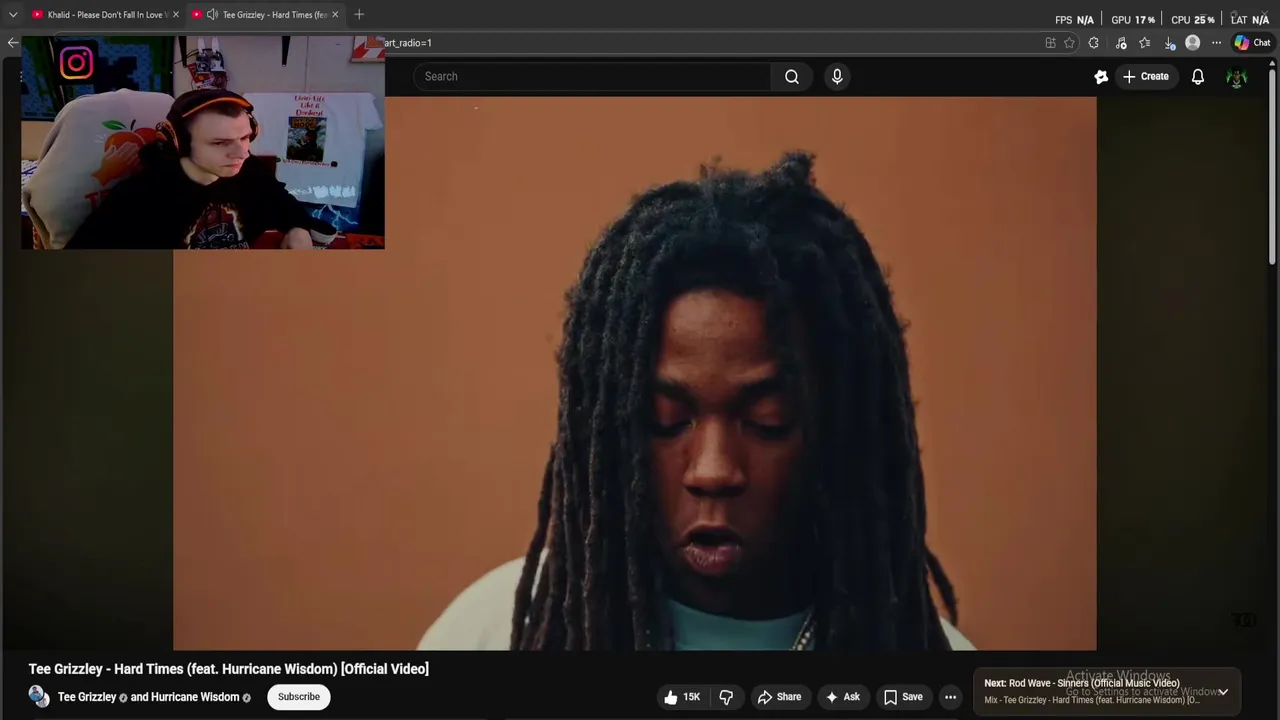This screenshot has width=1280, height=720.
Task: Open the Favorites list icon
Action: [x=1145, y=43]
